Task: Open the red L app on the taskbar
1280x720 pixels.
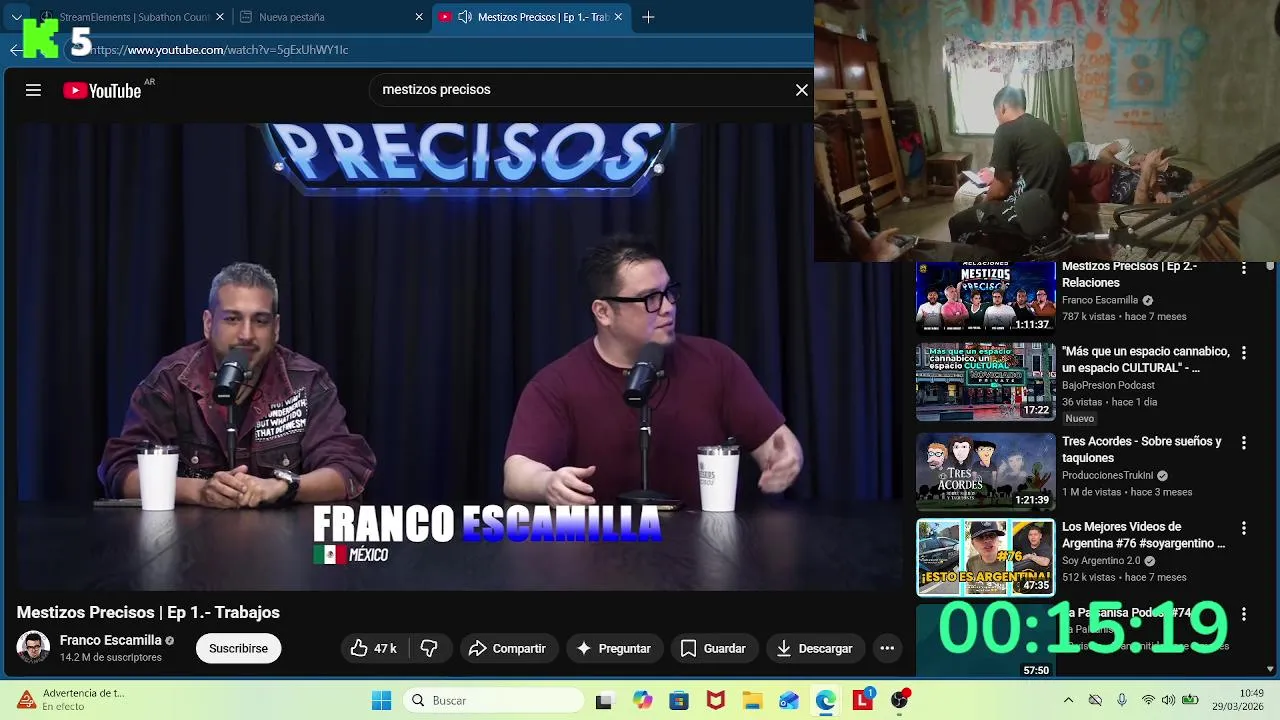Action: (862, 700)
